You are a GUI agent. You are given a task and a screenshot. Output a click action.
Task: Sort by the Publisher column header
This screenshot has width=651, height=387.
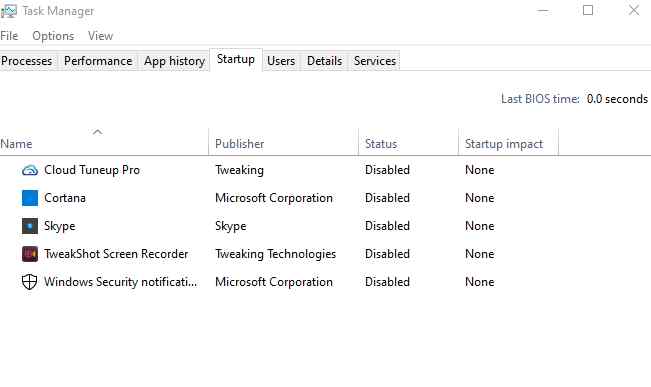284,144
